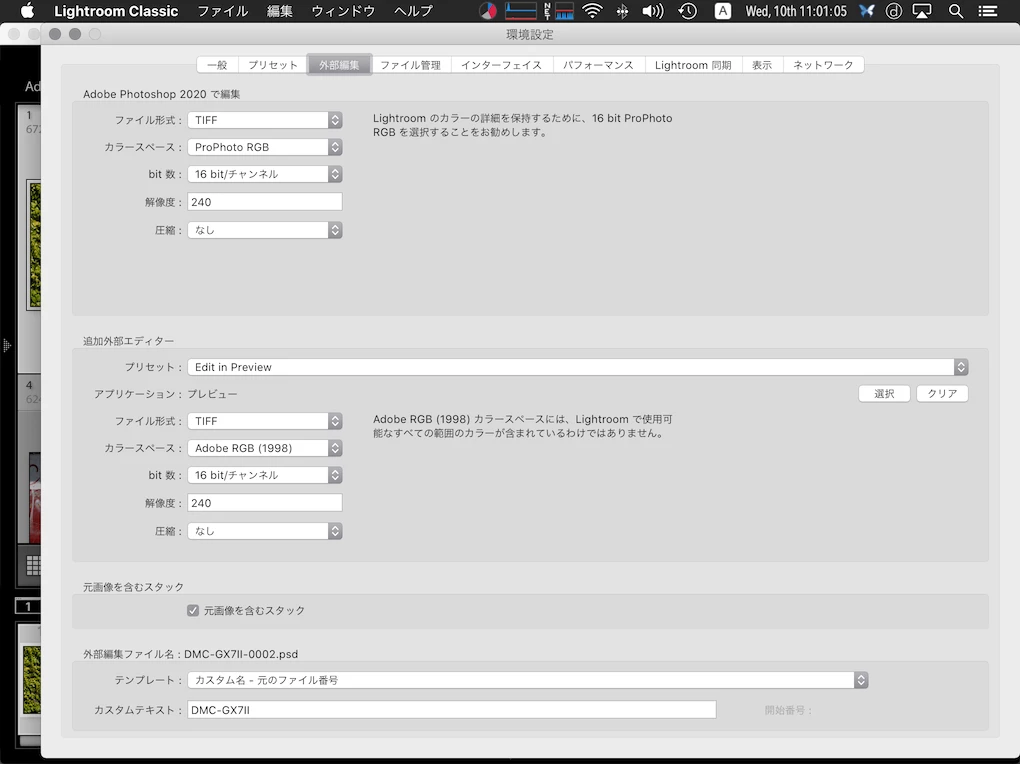The height and width of the screenshot is (764, 1020).
Task: Open the ファイル管理 tab
Action: click(410, 65)
